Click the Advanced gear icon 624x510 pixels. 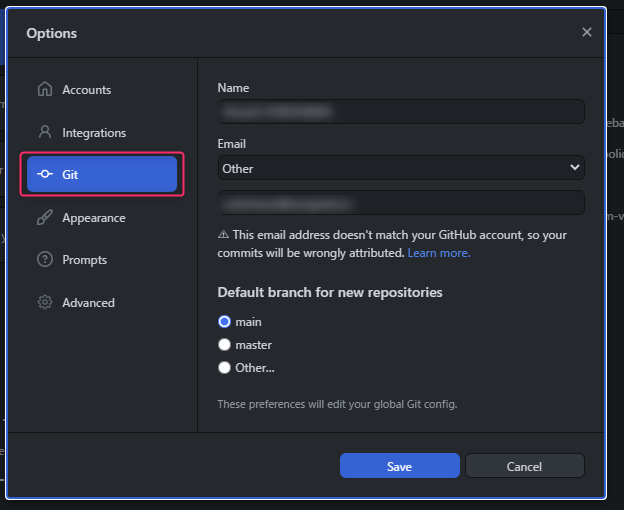[x=45, y=302]
